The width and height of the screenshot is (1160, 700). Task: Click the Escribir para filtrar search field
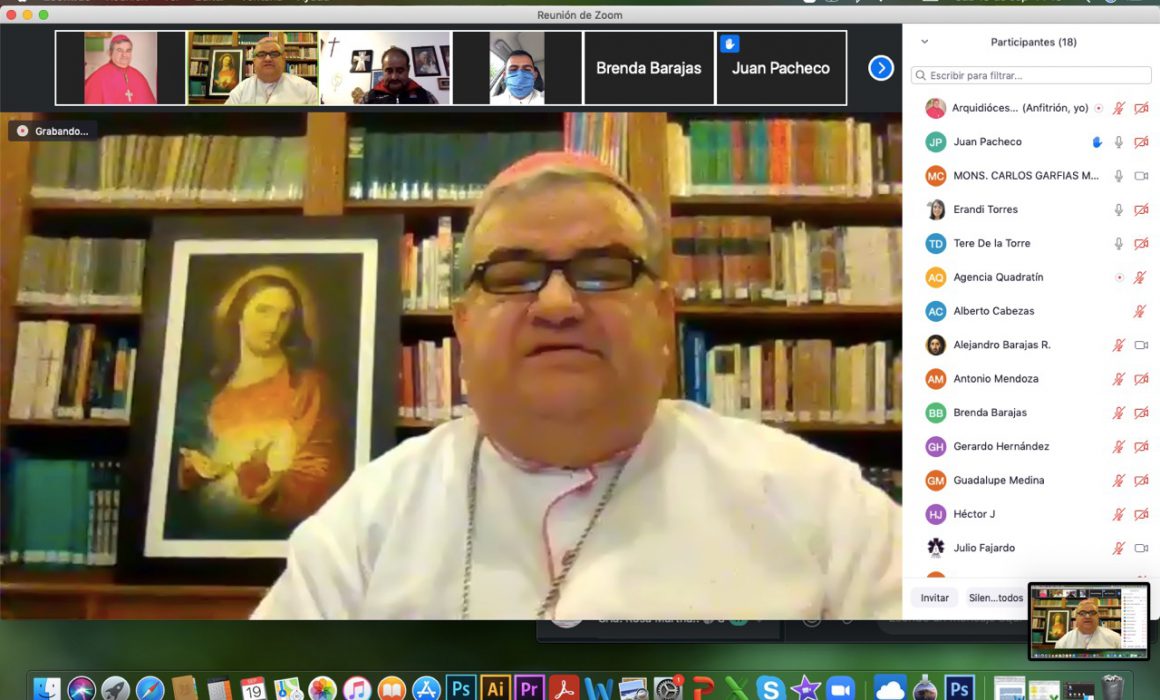1031,75
